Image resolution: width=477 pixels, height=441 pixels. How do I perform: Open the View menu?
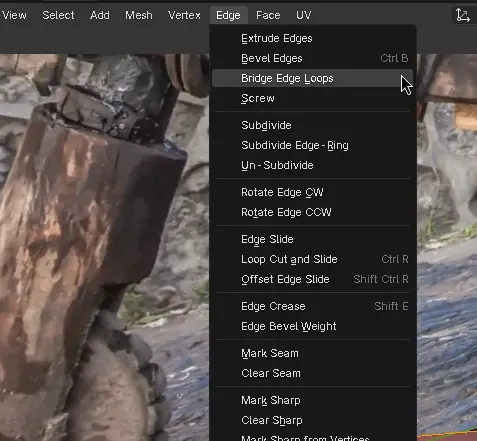point(14,15)
